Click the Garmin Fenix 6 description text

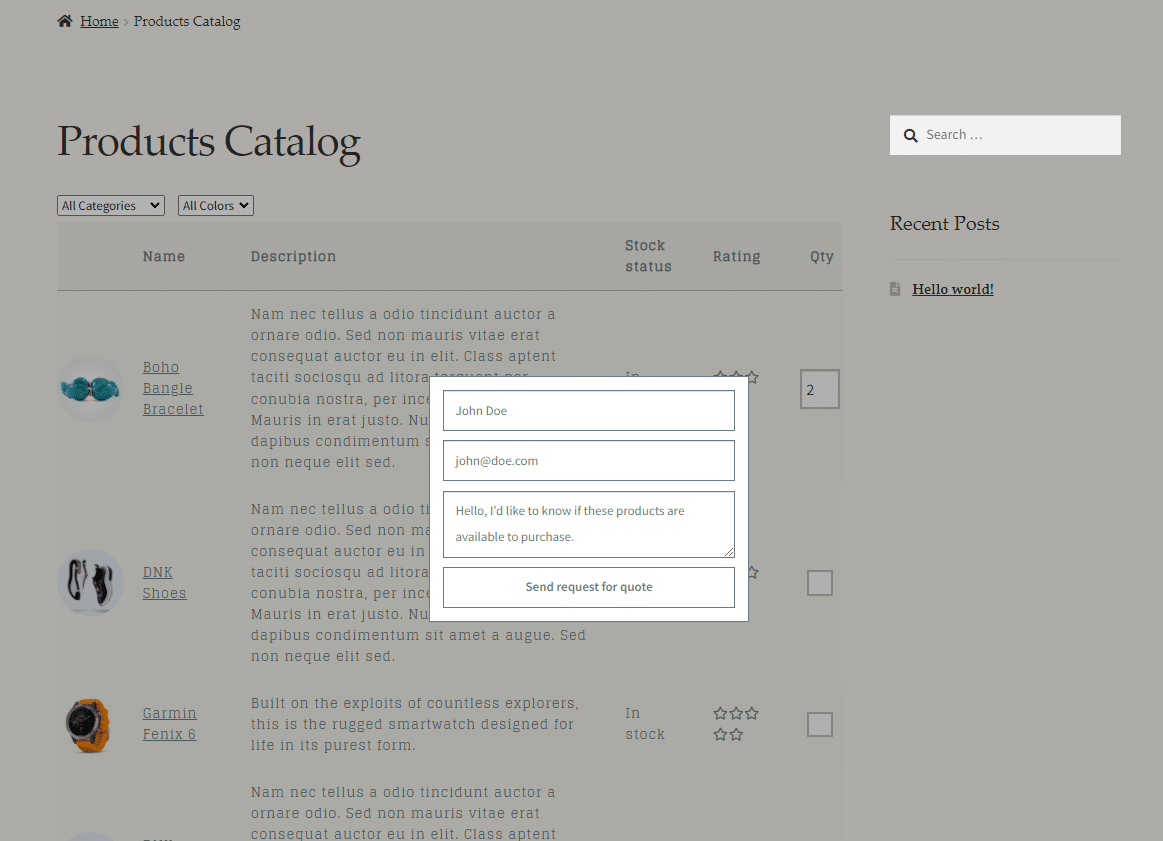(415, 724)
